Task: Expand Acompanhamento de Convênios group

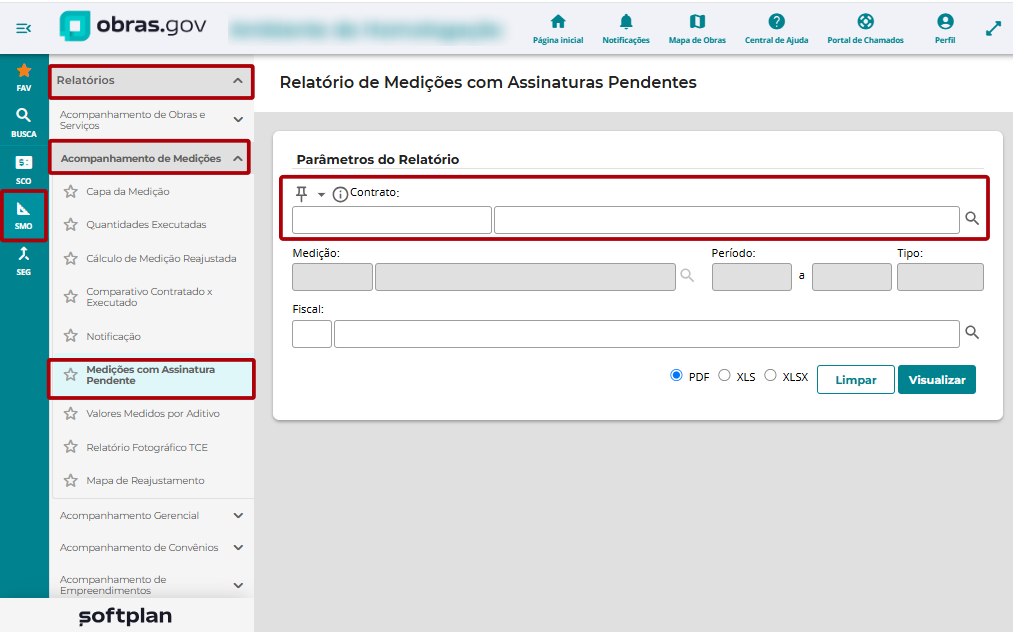Action: 238,547
